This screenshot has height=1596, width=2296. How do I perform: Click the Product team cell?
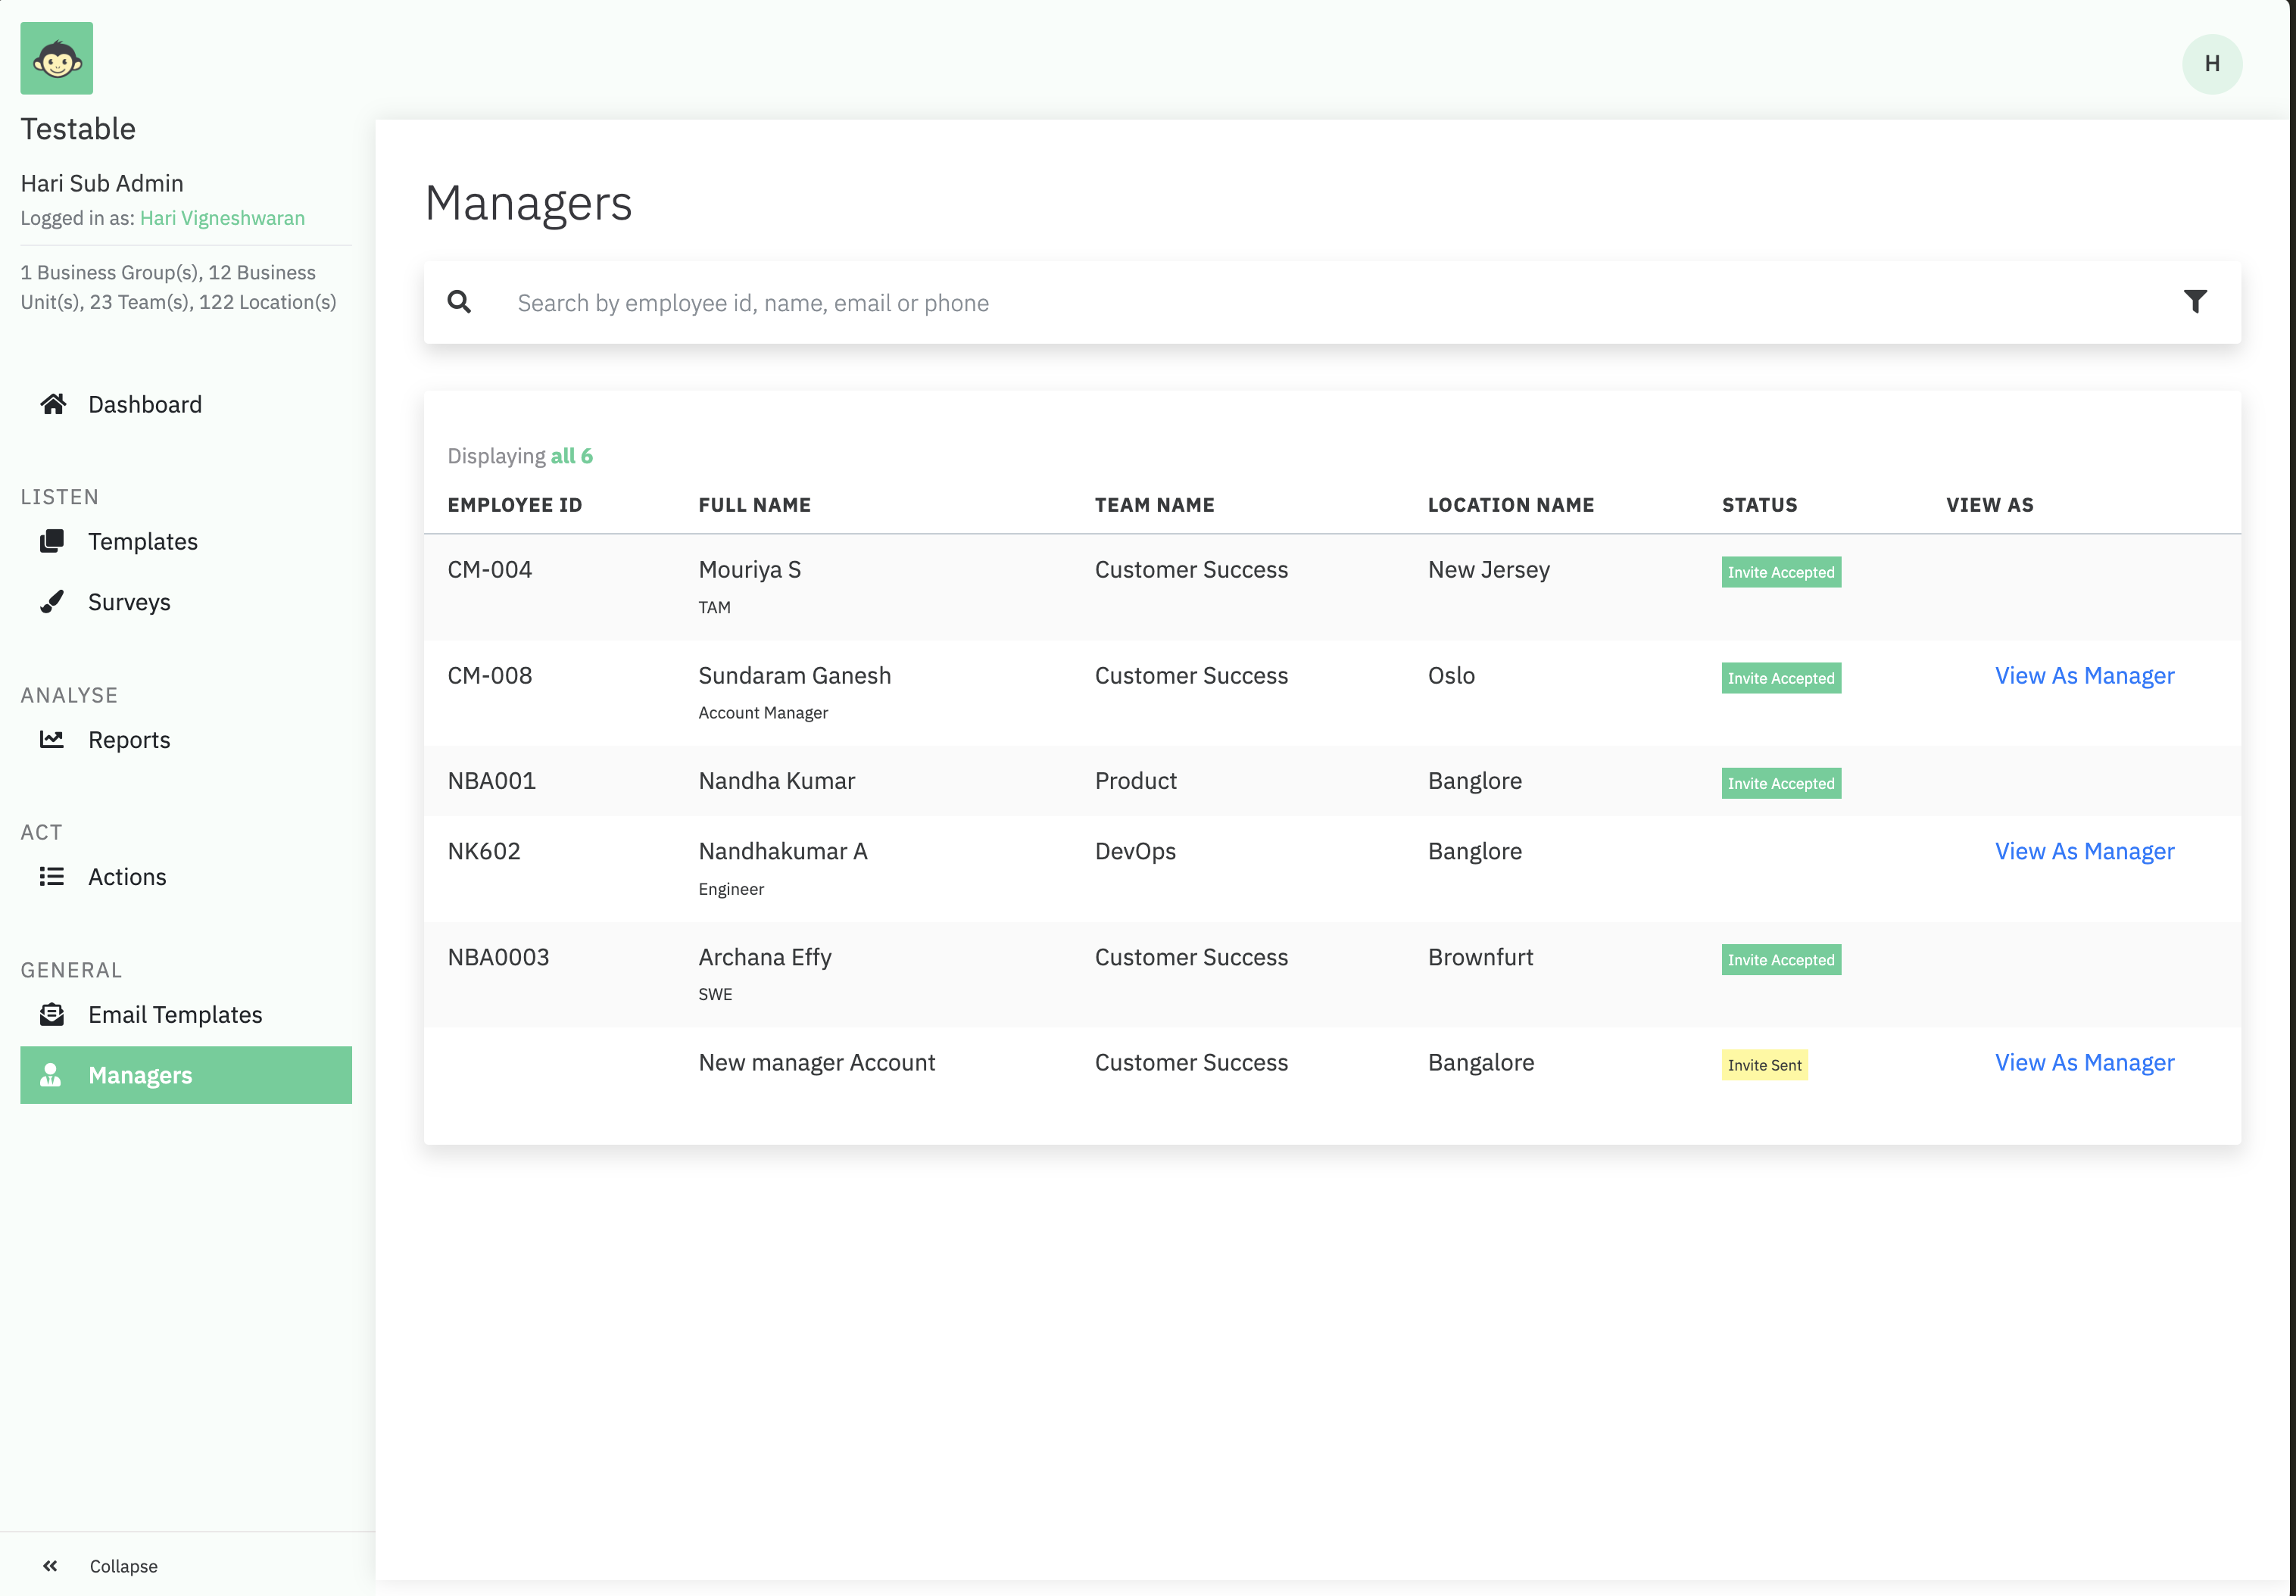(1135, 781)
